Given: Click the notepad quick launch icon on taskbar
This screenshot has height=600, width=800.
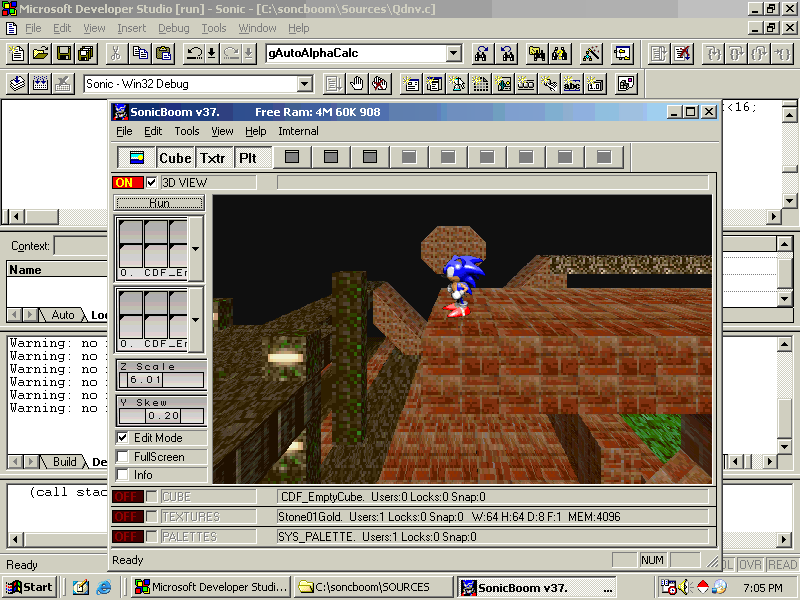Looking at the screenshot, I should tap(80, 587).
